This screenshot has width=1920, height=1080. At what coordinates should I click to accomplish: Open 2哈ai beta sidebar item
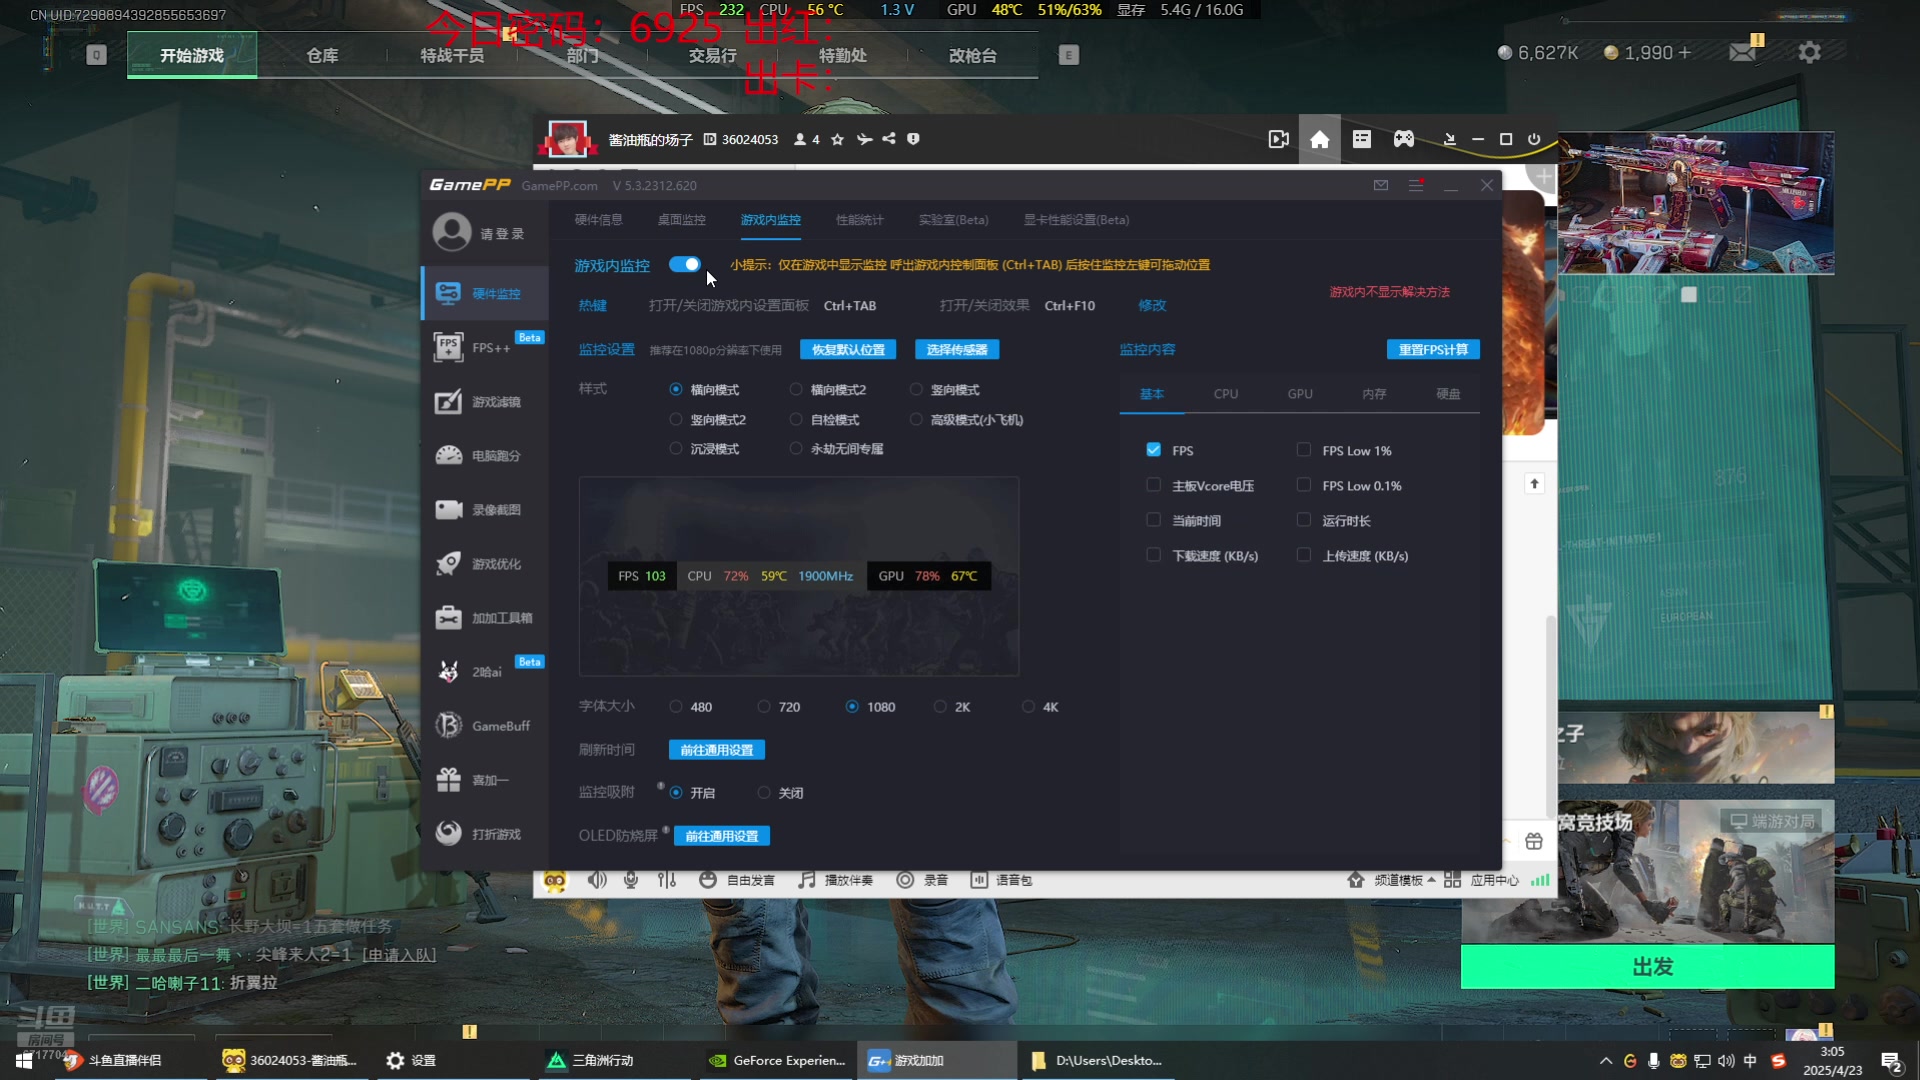click(x=485, y=671)
